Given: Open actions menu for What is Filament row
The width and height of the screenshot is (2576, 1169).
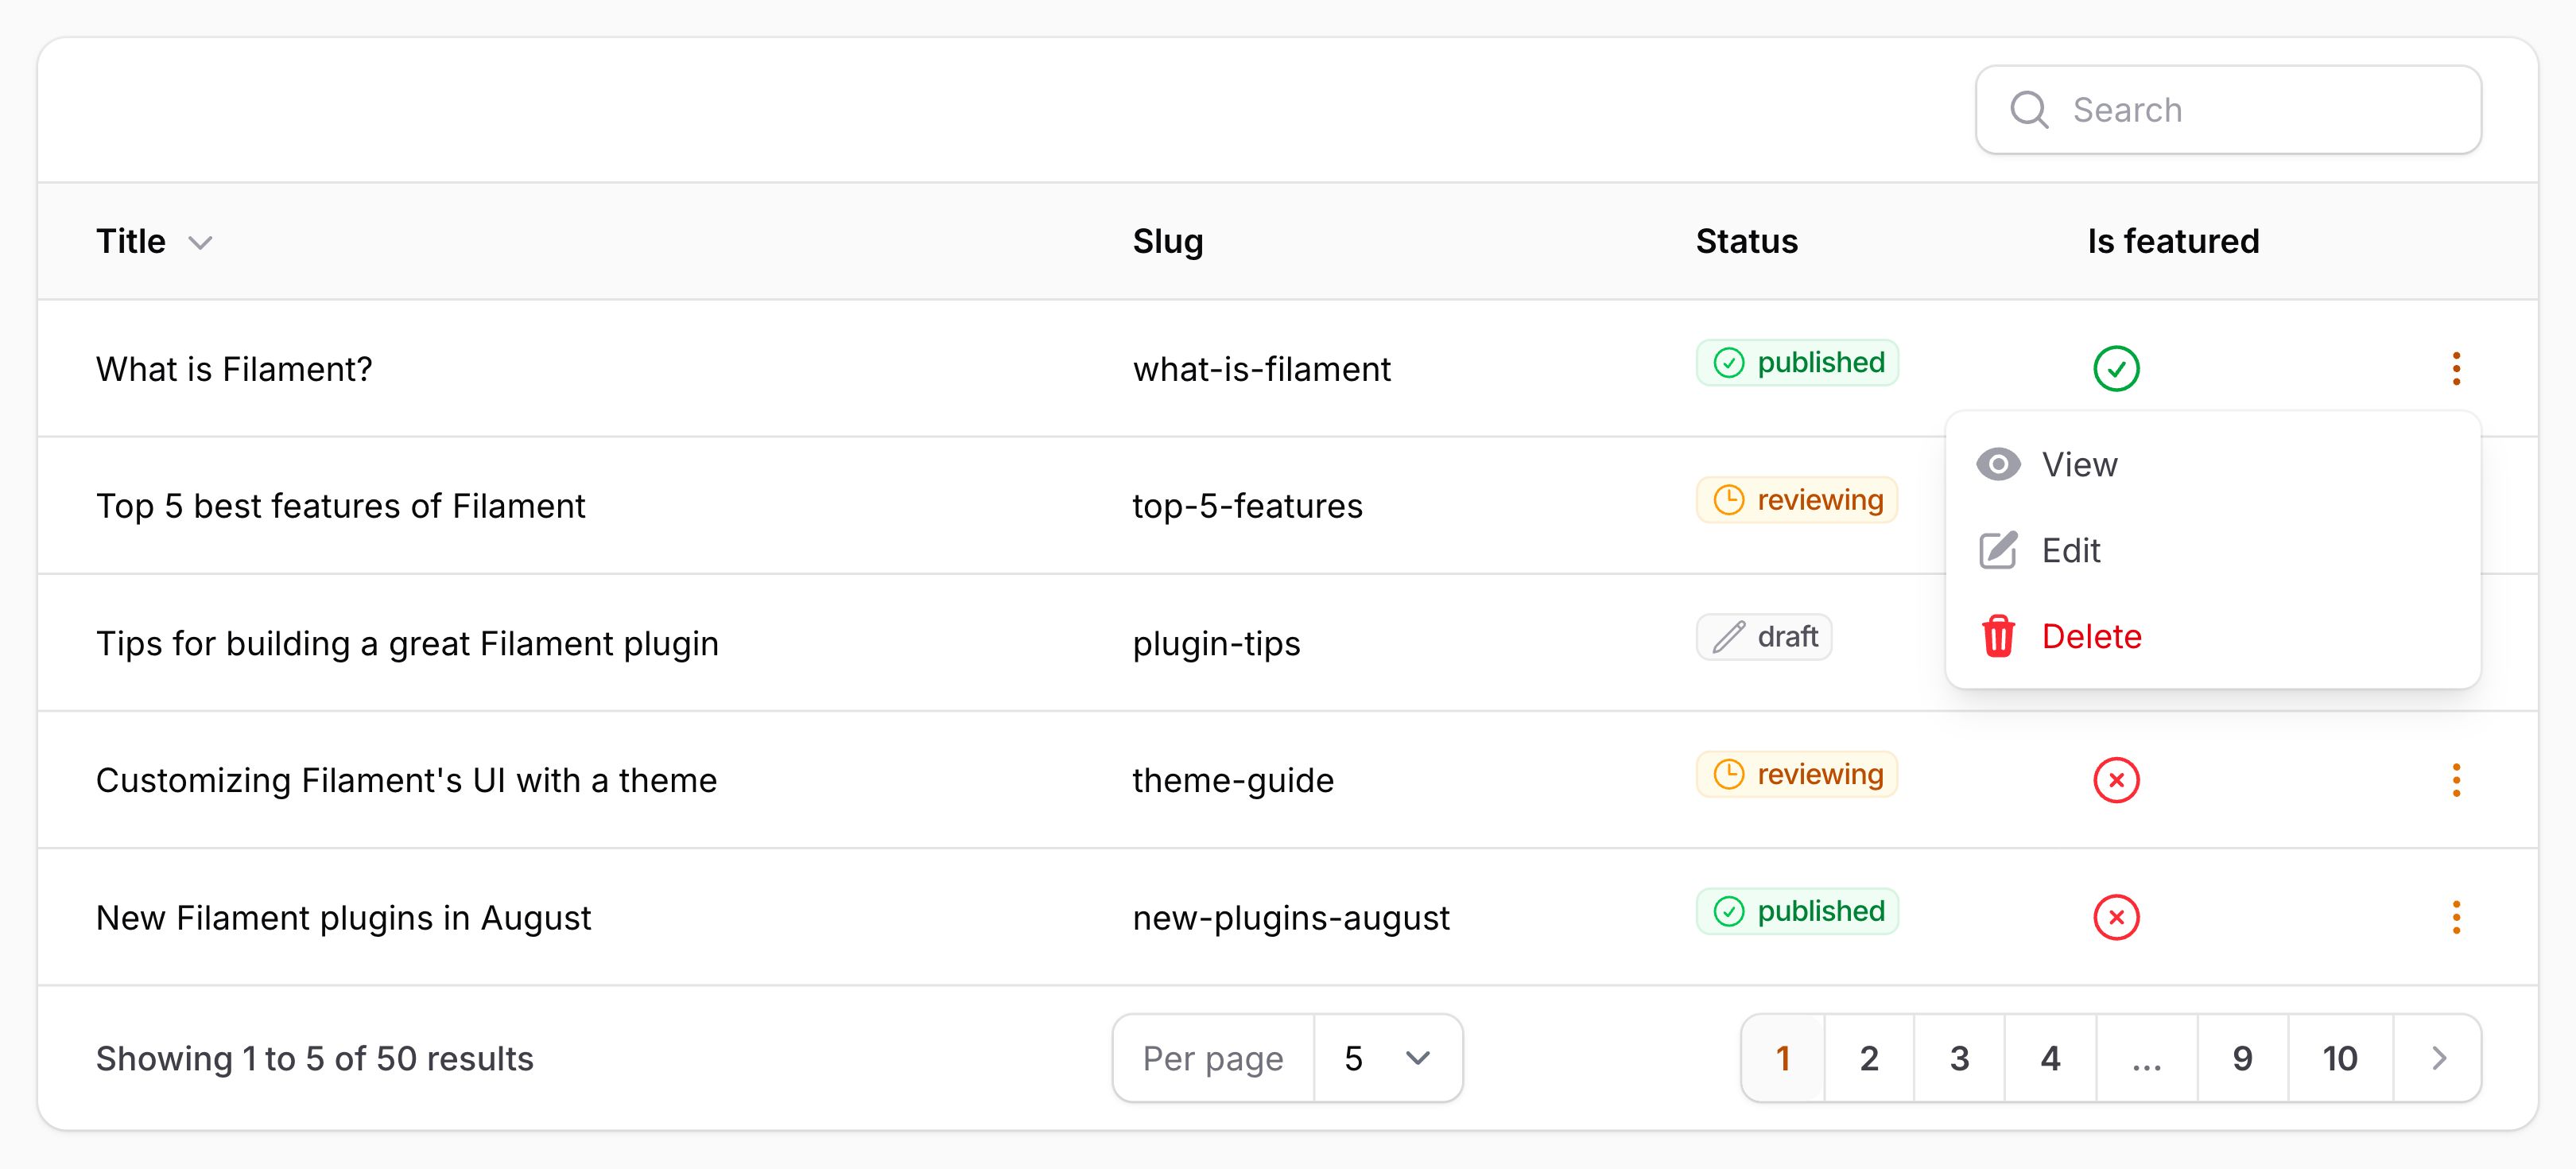Looking at the screenshot, I should click(2456, 369).
